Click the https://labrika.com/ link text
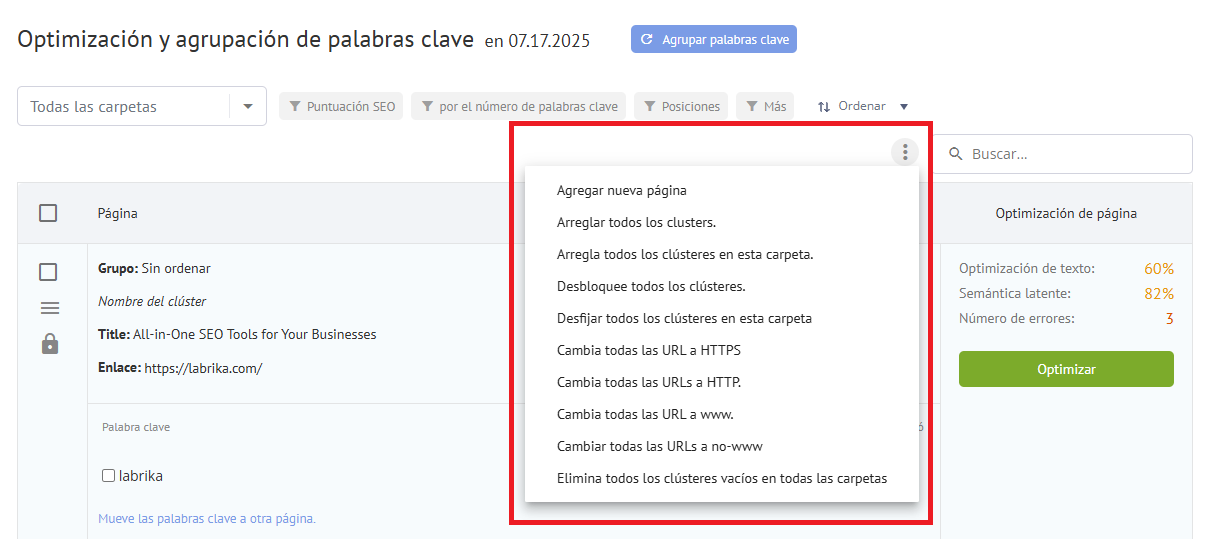1206x539 pixels. tap(203, 368)
